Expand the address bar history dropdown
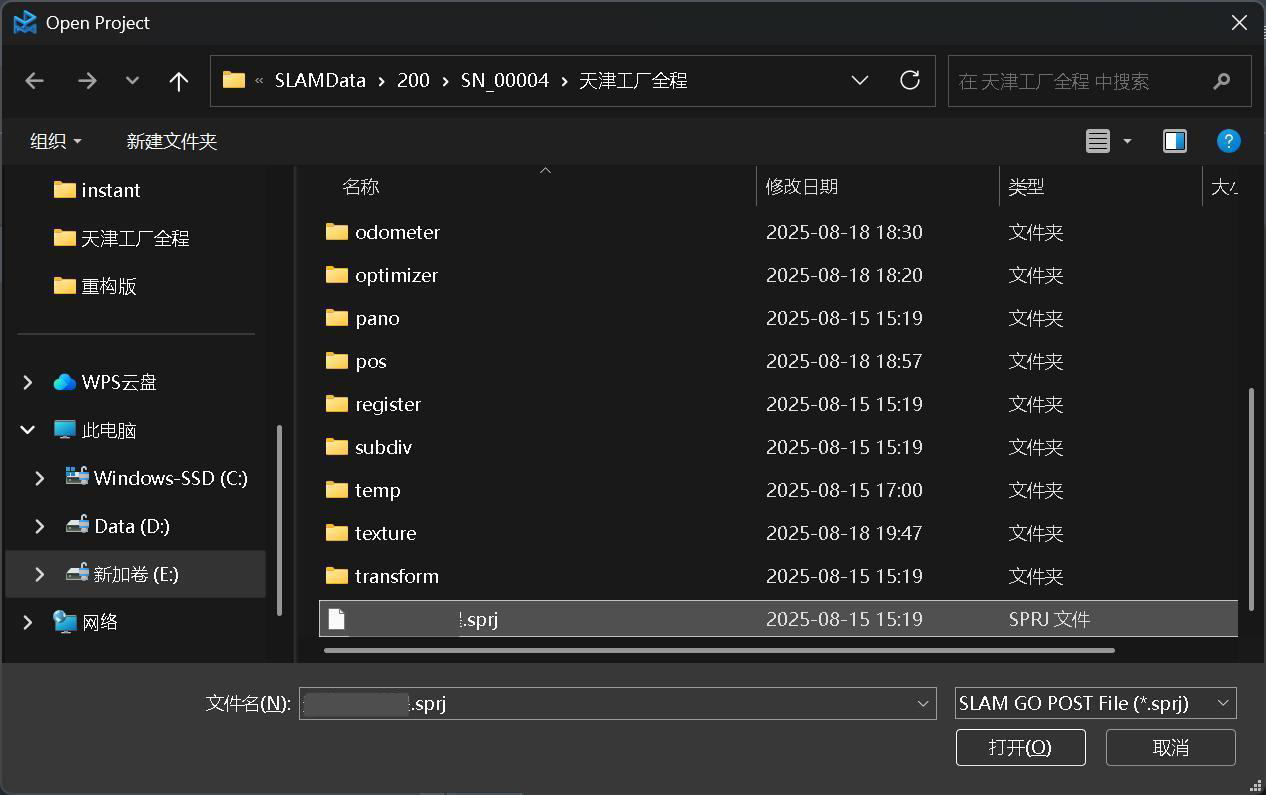 coord(859,80)
